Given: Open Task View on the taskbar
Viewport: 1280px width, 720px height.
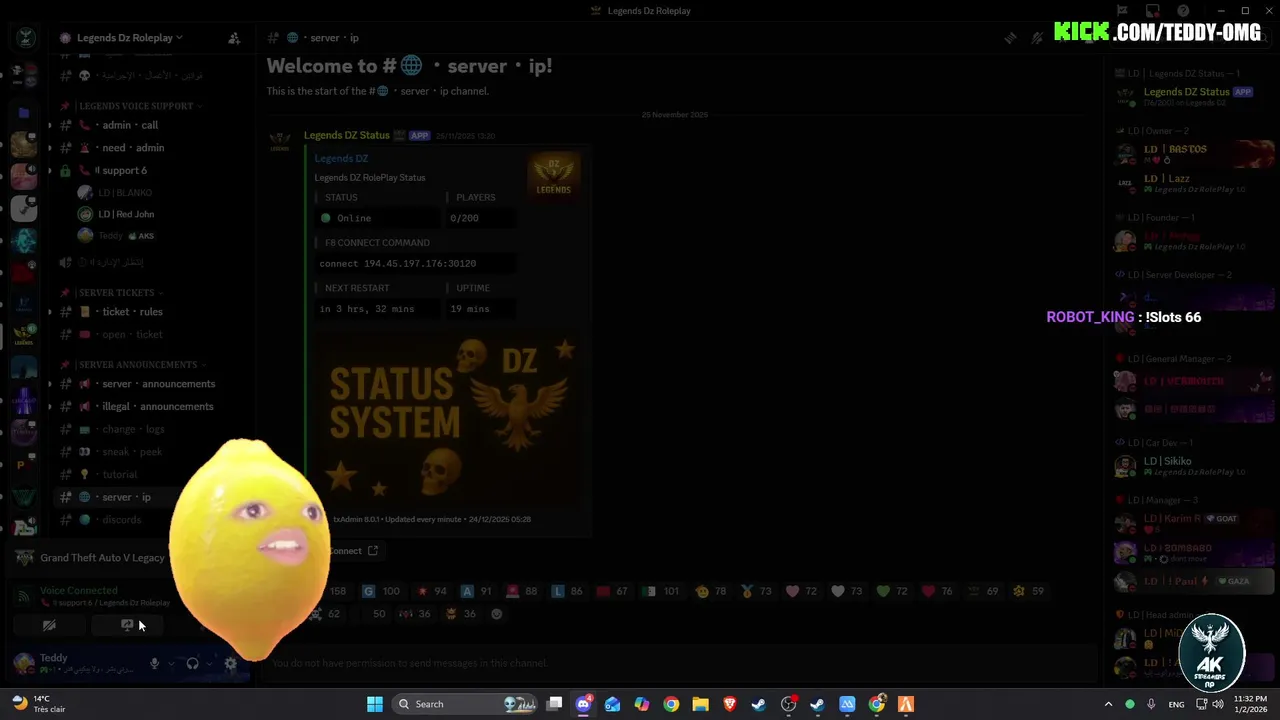Looking at the screenshot, I should coord(555,704).
